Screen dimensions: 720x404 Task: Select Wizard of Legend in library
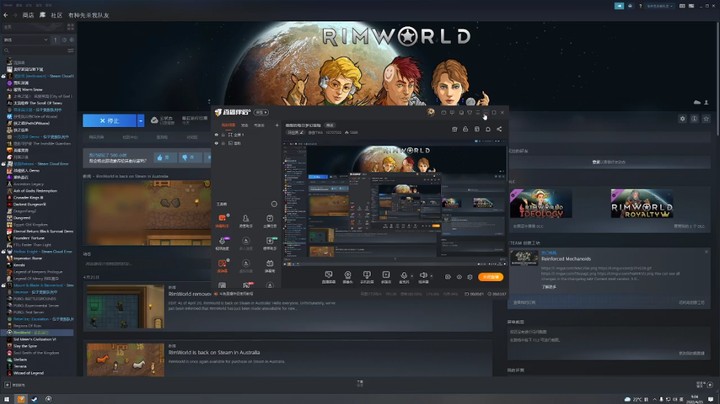pyautogui.click(x=30, y=373)
